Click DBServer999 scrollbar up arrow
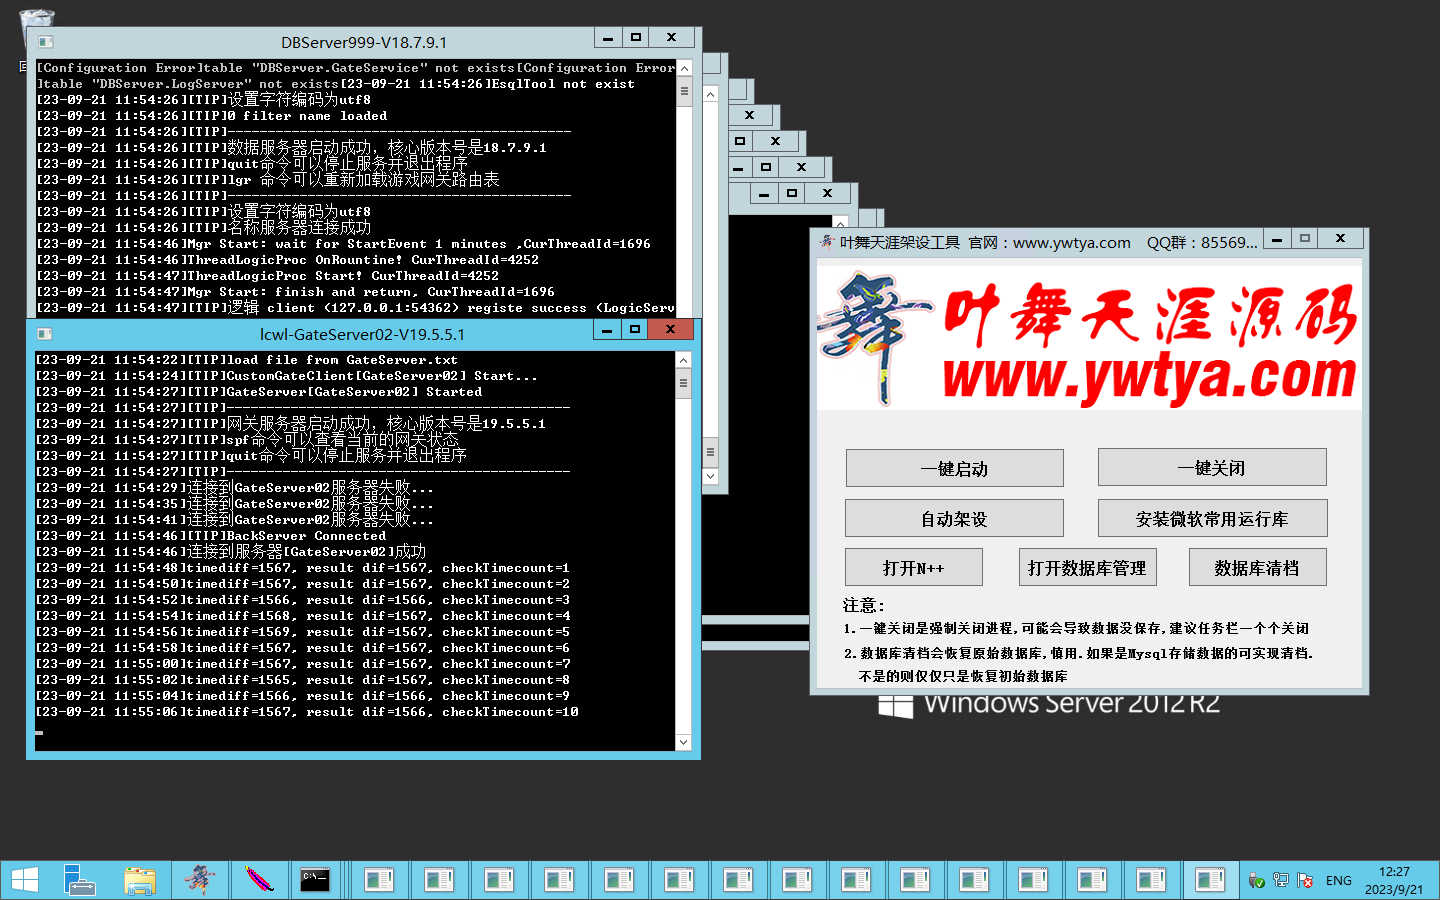This screenshot has width=1440, height=900. click(x=684, y=68)
